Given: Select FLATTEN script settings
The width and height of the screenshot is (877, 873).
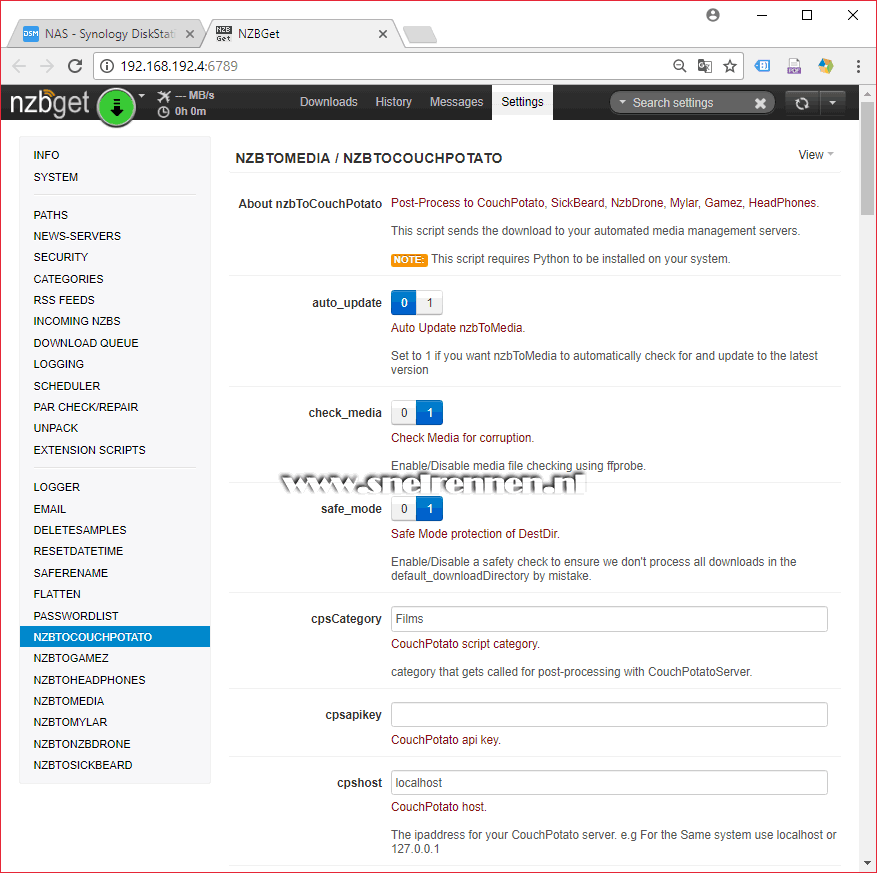Looking at the screenshot, I should click(x=56, y=594).
